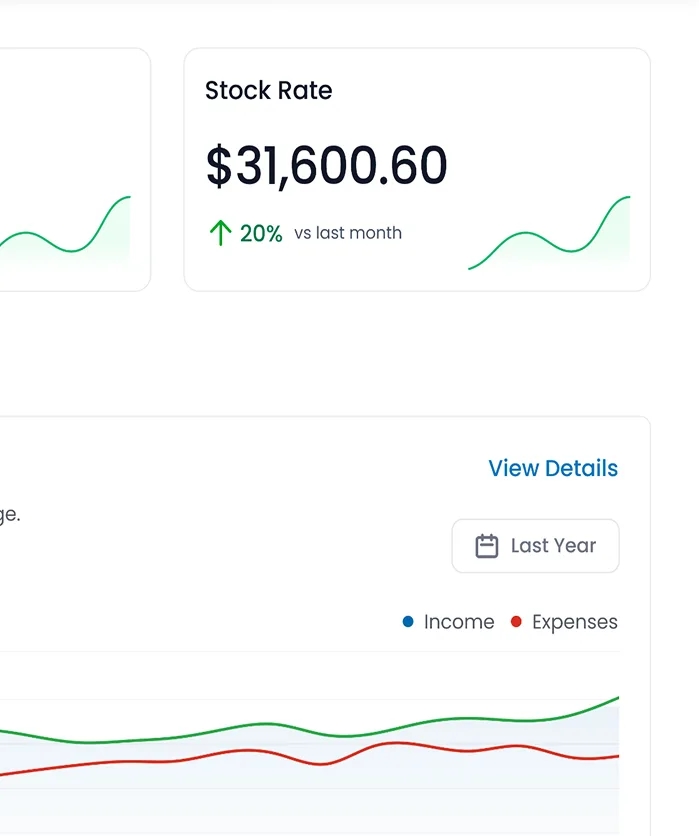Click the green up arrow next to 20%
This screenshot has height=836, width=699.
pos(220,233)
